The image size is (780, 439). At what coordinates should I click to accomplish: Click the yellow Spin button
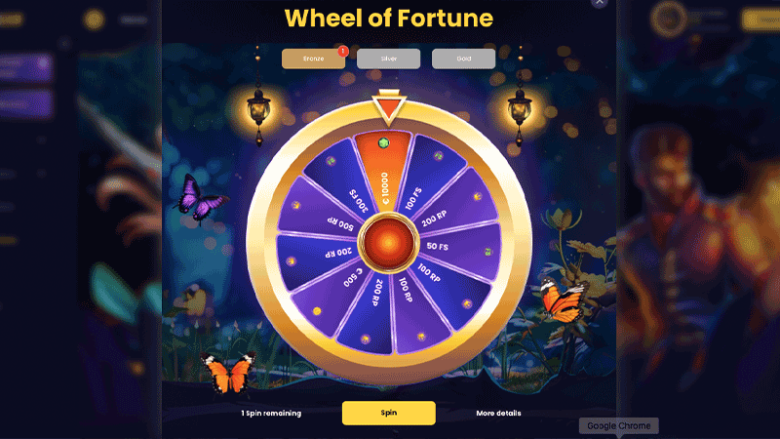(389, 413)
